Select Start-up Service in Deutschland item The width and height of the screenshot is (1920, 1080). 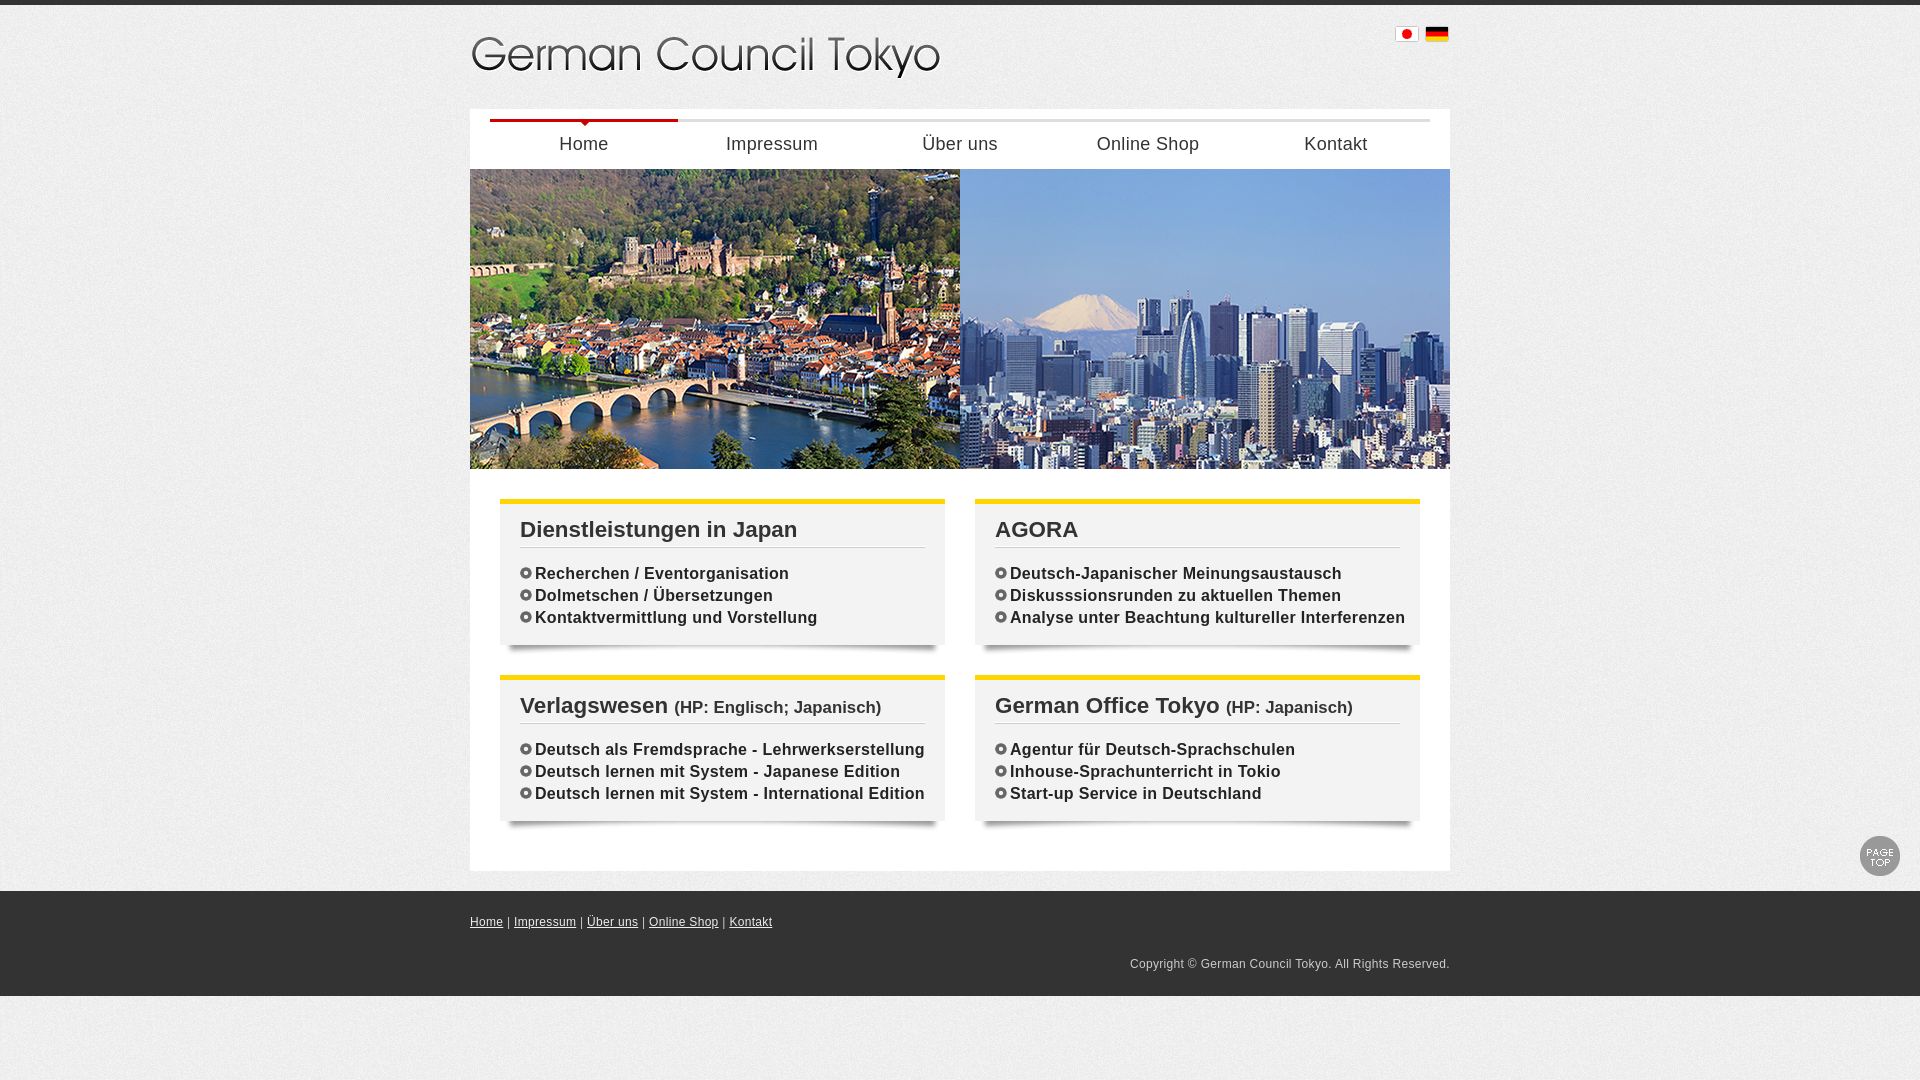point(1135,794)
